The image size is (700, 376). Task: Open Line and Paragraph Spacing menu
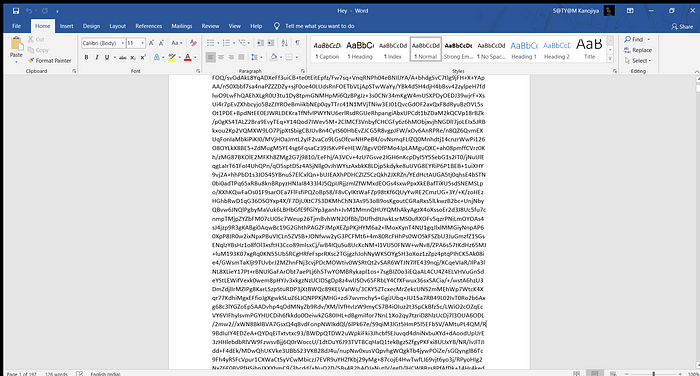[x=256, y=58]
